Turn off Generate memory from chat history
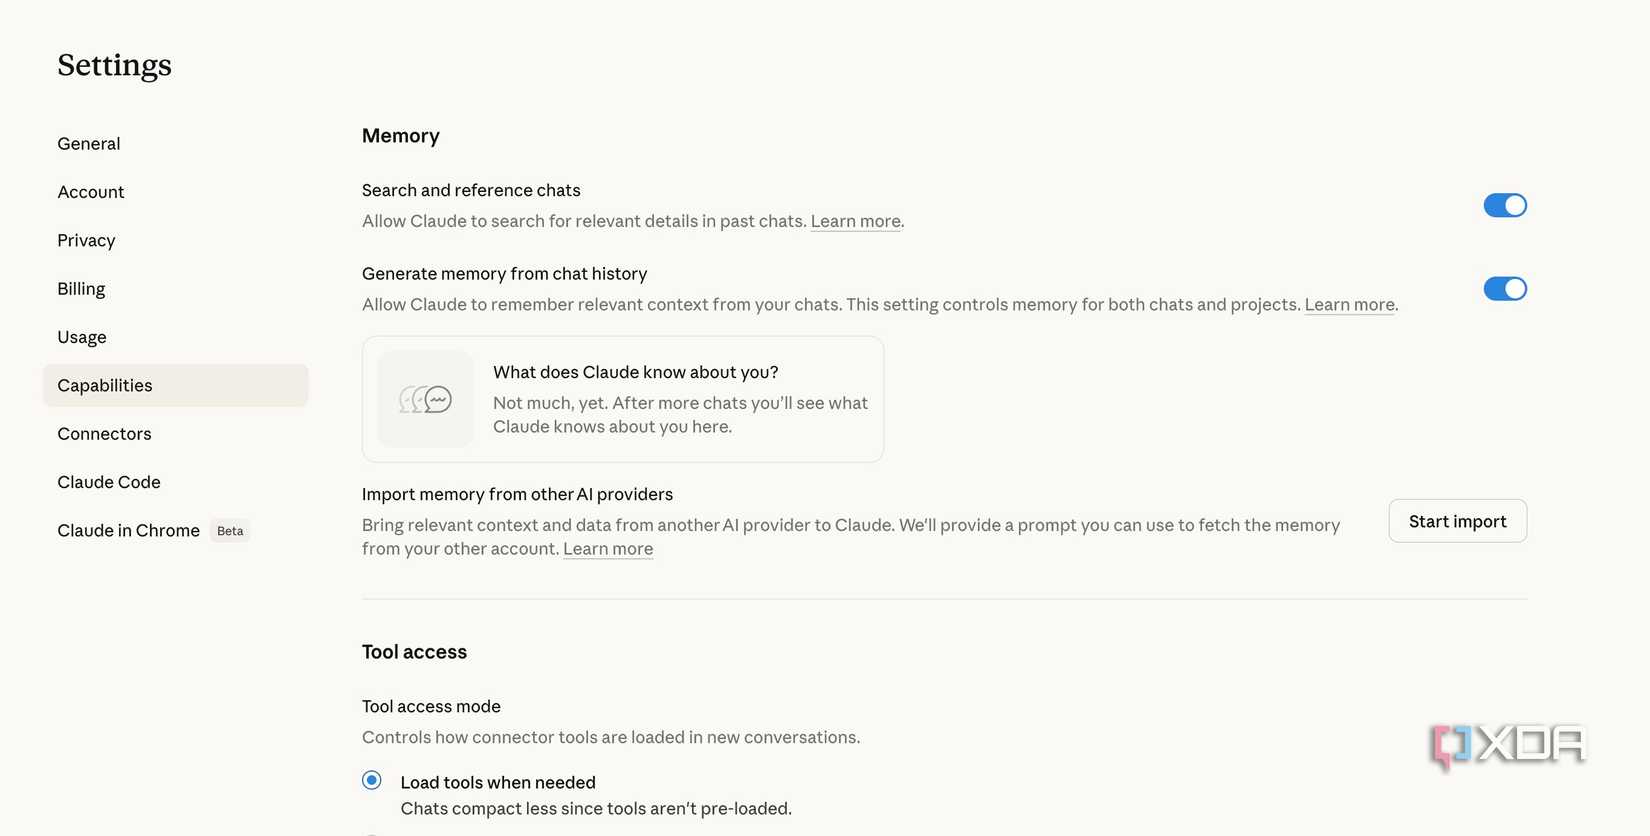The height and width of the screenshot is (836, 1650). pyautogui.click(x=1505, y=288)
